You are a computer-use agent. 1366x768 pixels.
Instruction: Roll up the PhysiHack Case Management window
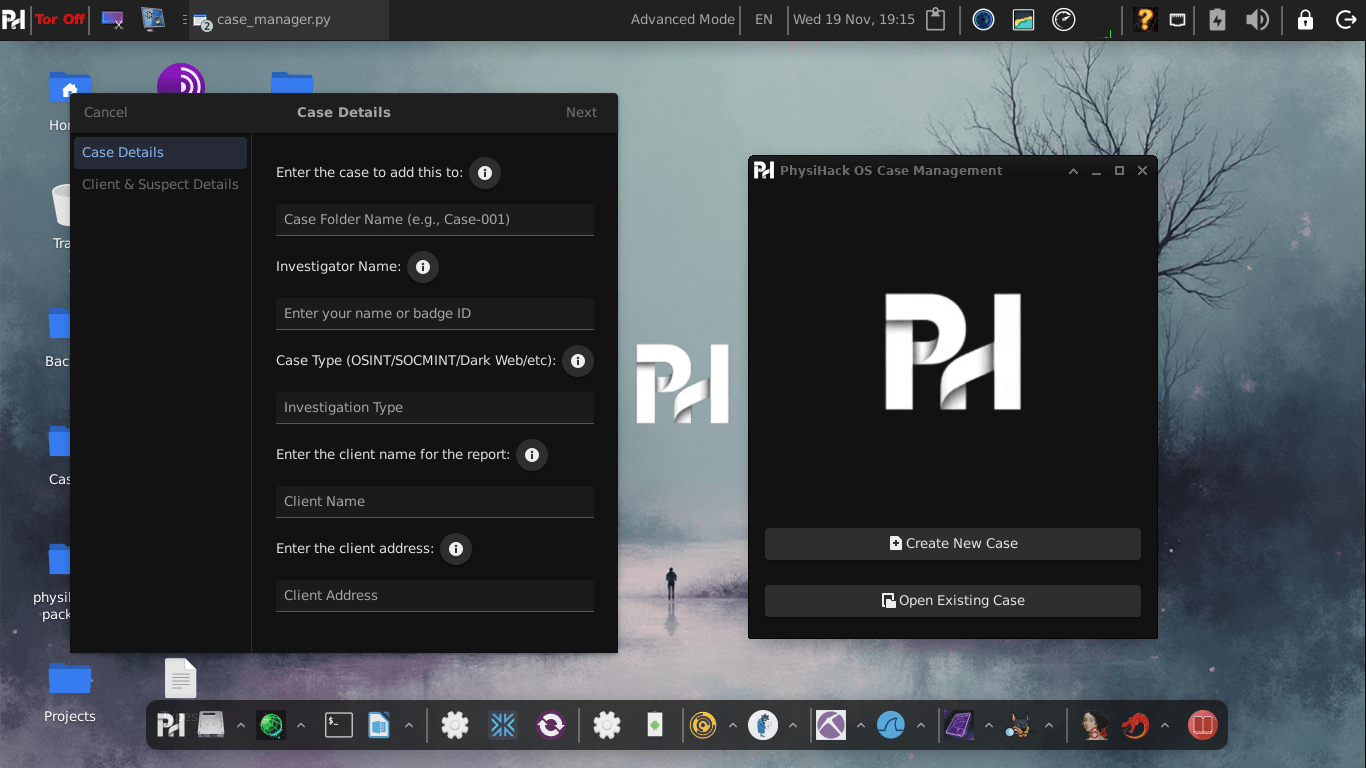(x=1073, y=171)
